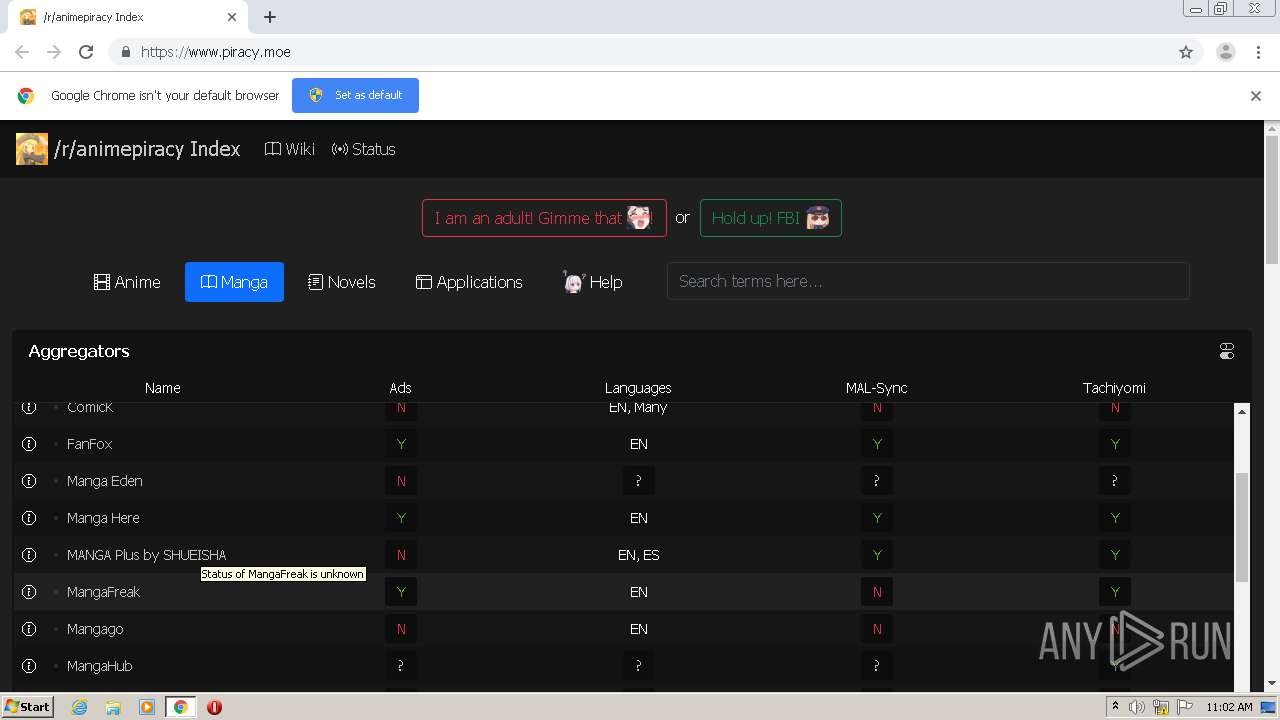
Task: Switch to the Novels tab
Action: pyautogui.click(x=342, y=282)
